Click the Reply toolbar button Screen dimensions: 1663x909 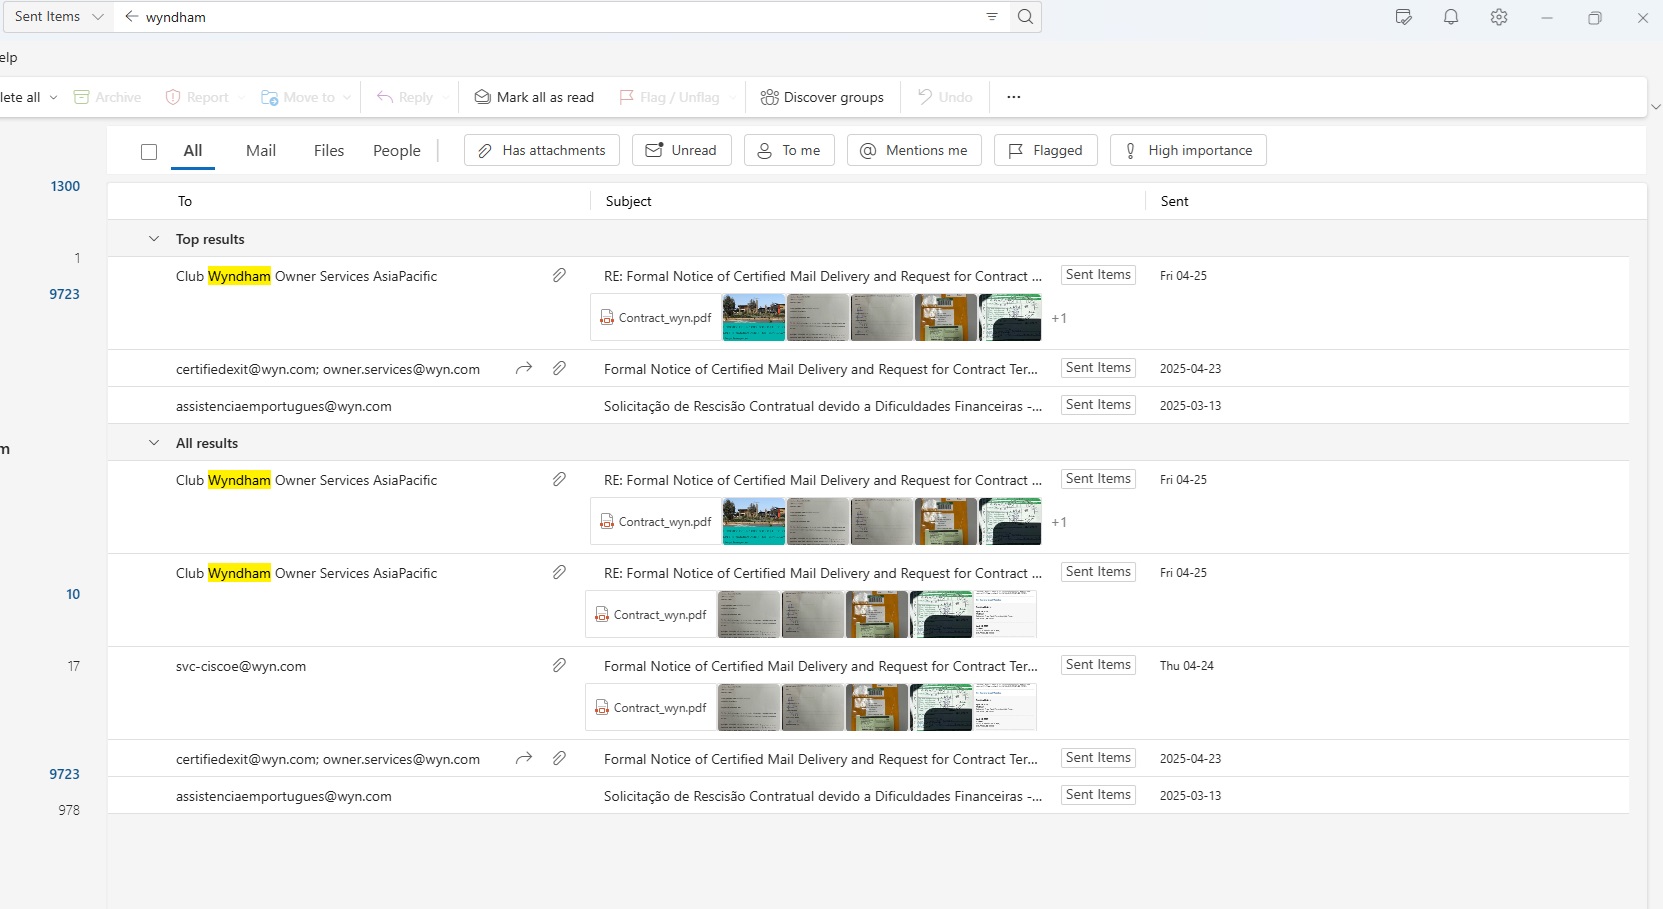[405, 97]
